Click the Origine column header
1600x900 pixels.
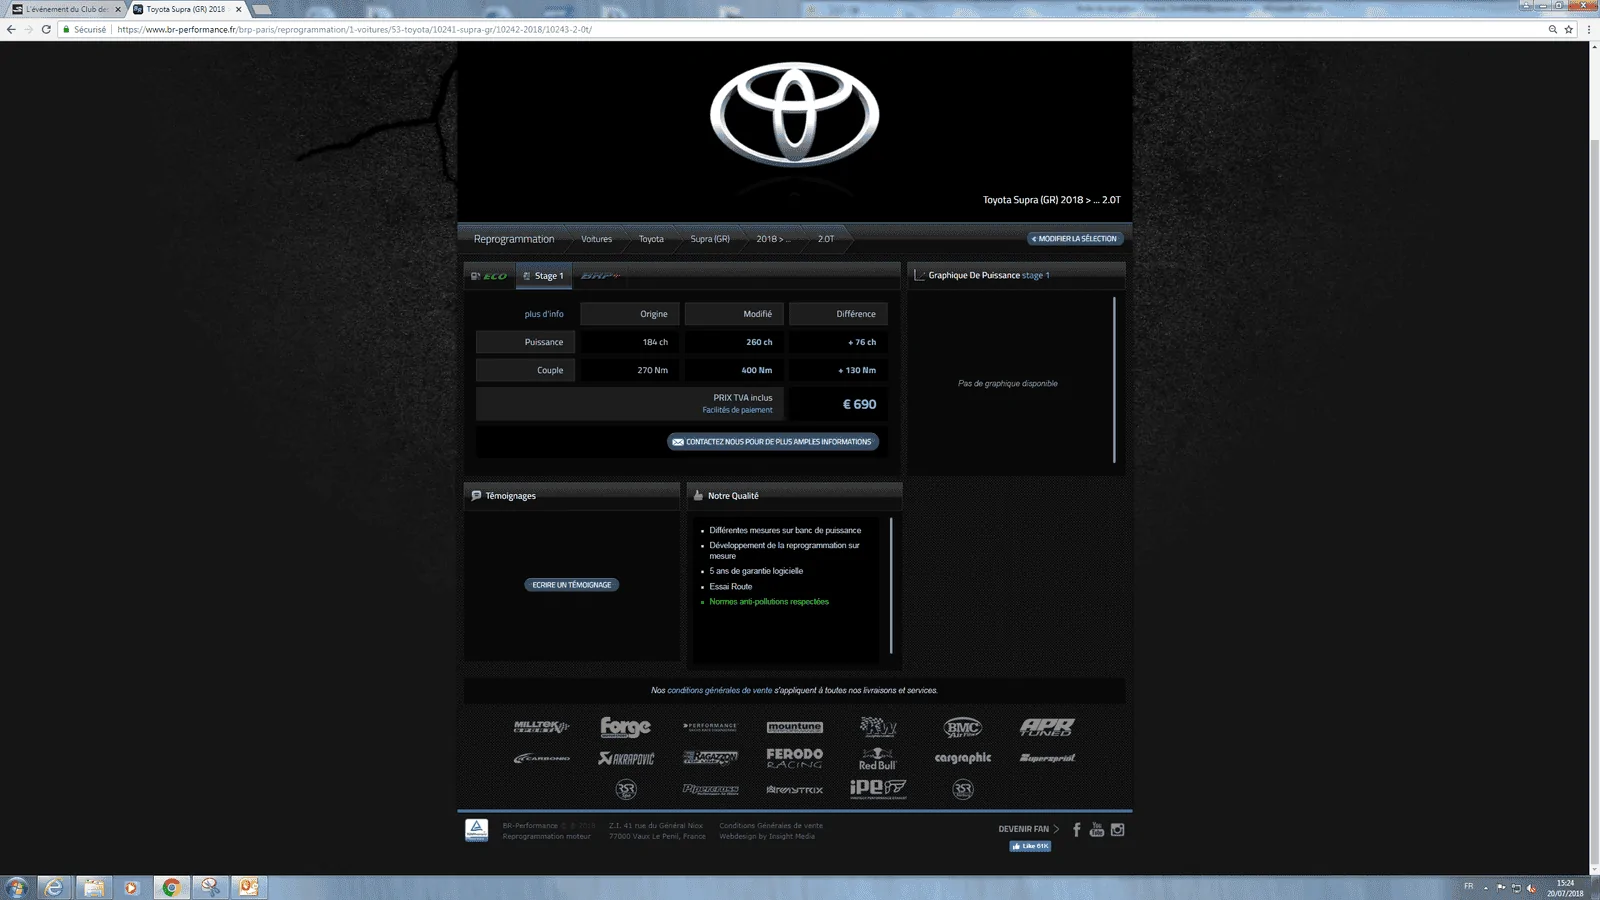tap(630, 314)
